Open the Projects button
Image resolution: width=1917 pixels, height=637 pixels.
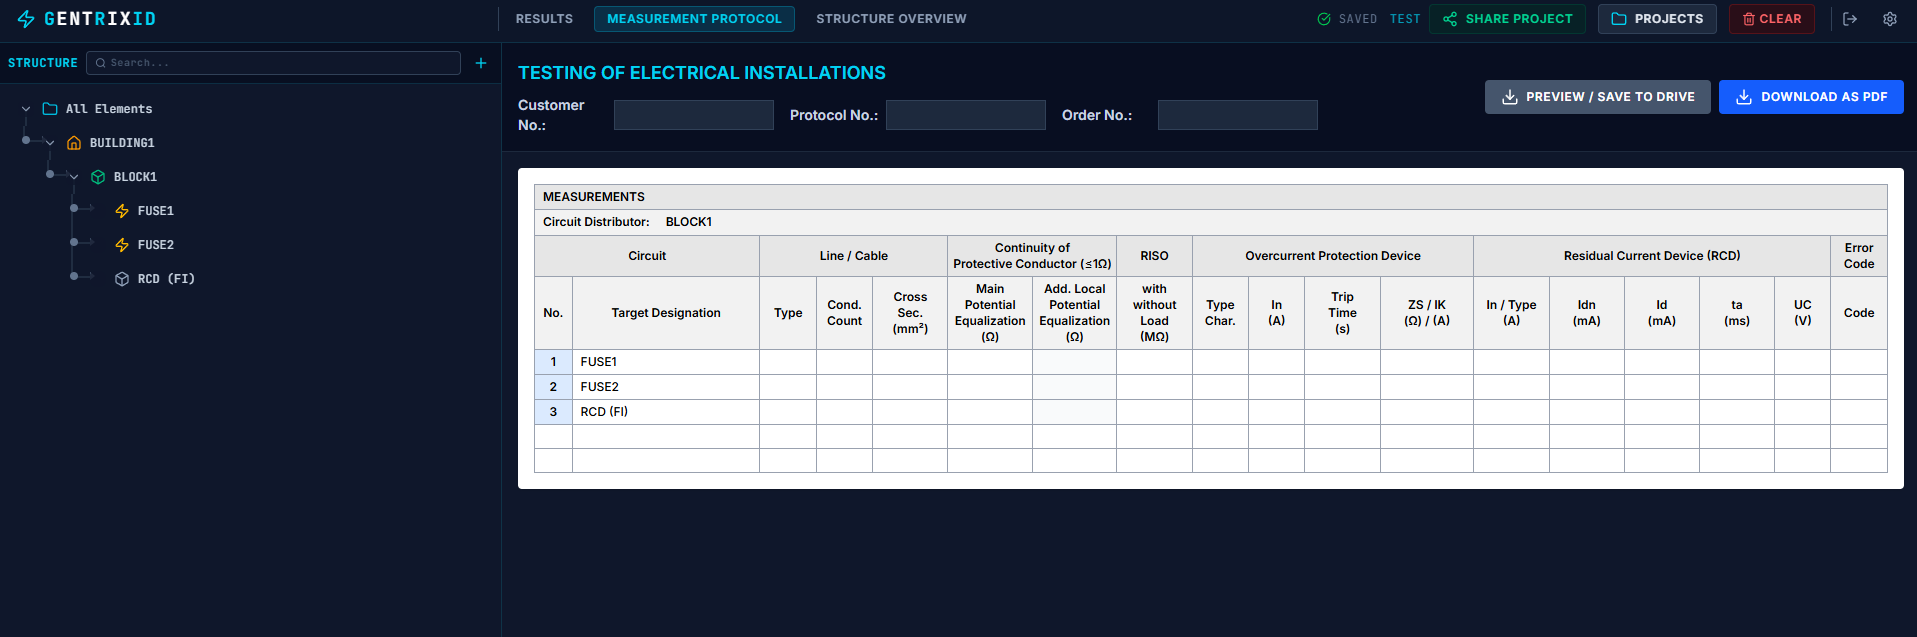[1657, 19]
